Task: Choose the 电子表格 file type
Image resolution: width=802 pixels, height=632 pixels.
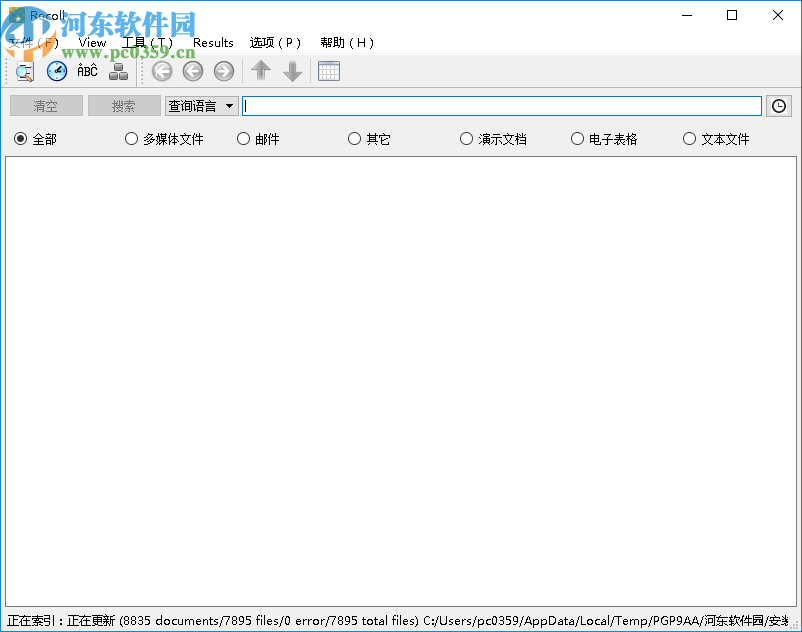Action: coord(577,139)
